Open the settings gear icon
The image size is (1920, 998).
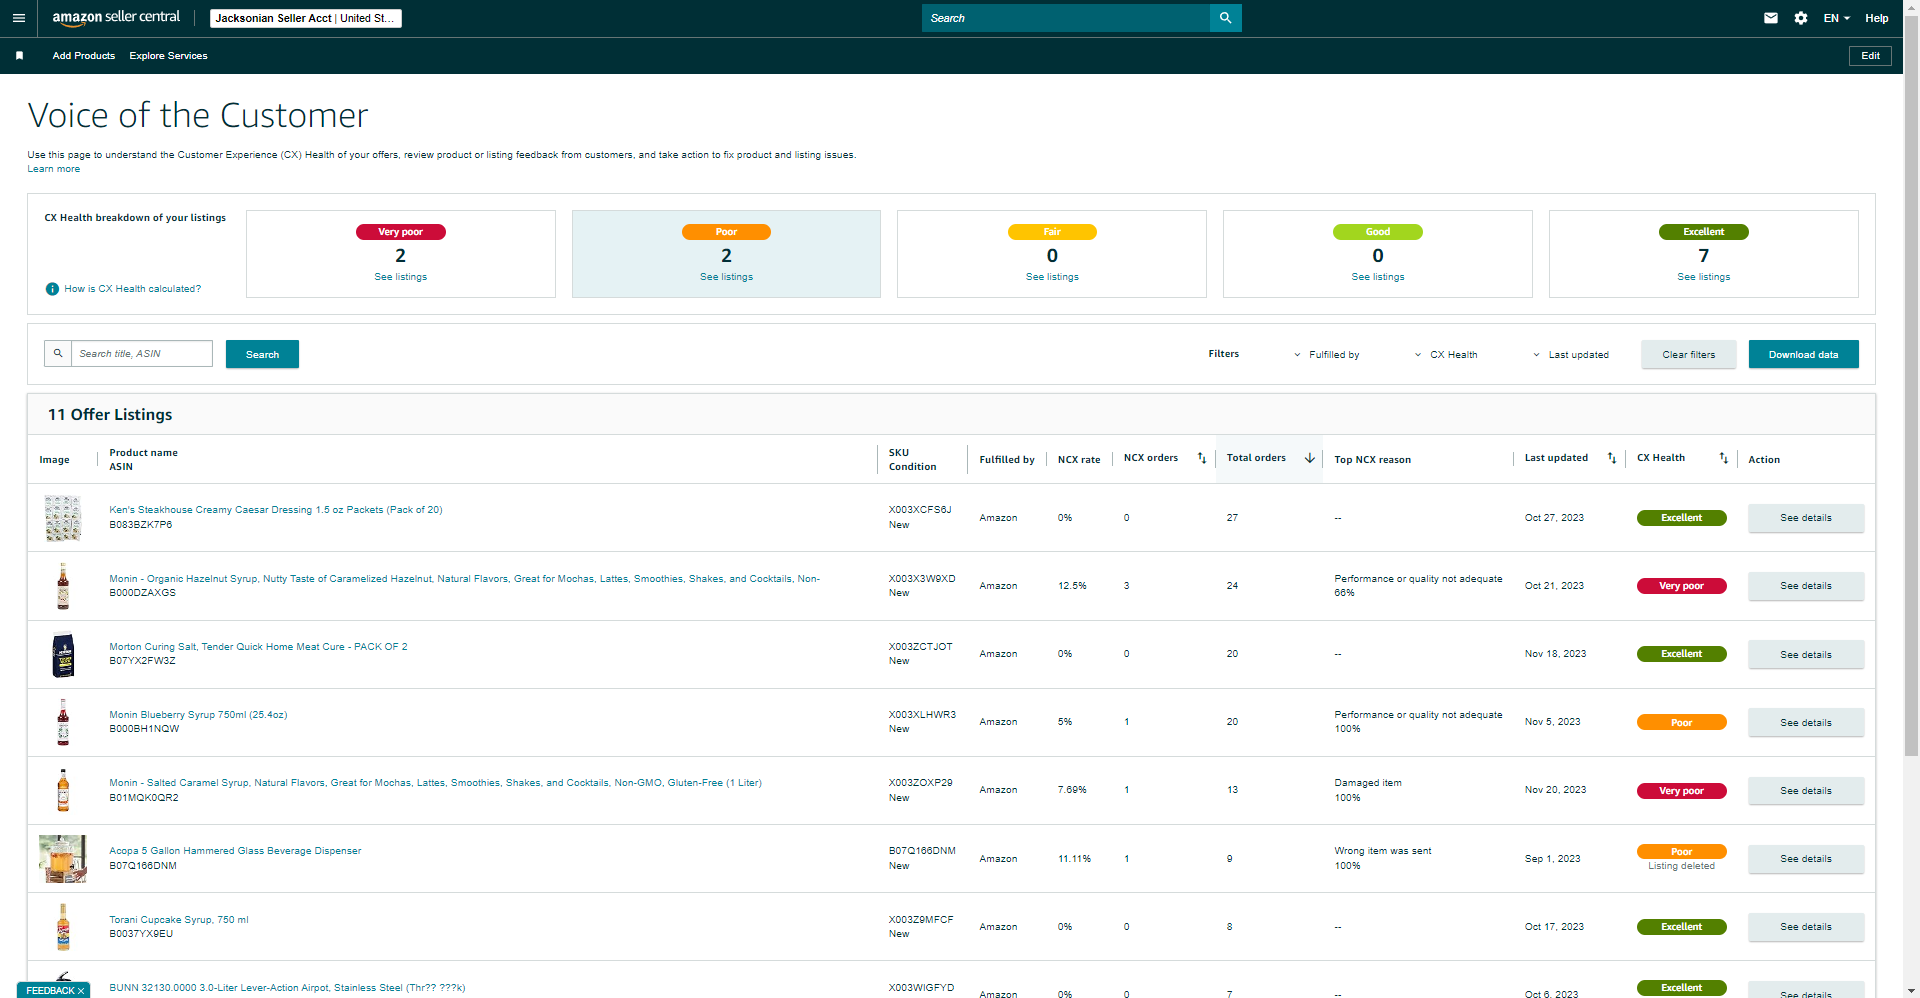click(1801, 18)
